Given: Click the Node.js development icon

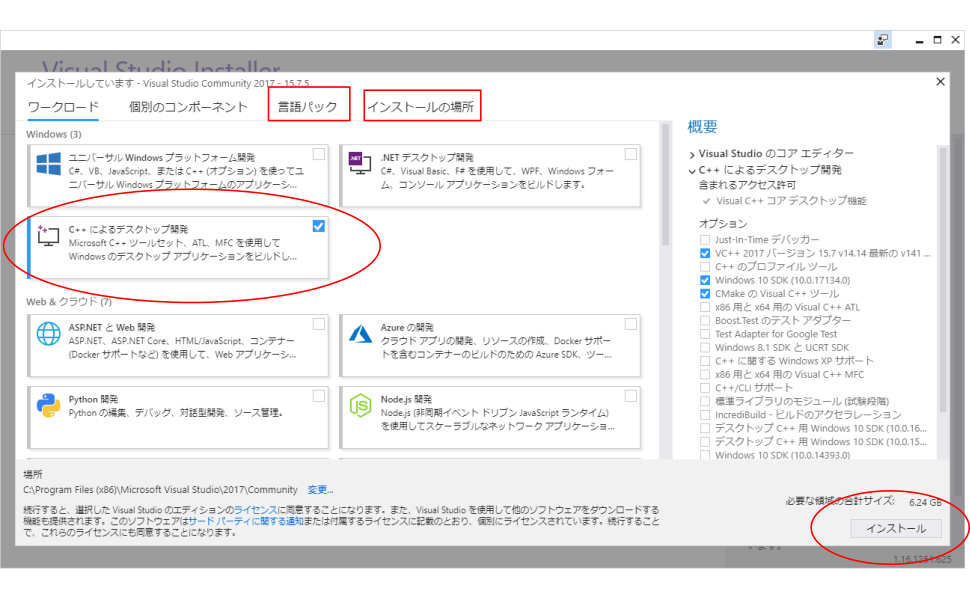Looking at the screenshot, I should (x=359, y=405).
